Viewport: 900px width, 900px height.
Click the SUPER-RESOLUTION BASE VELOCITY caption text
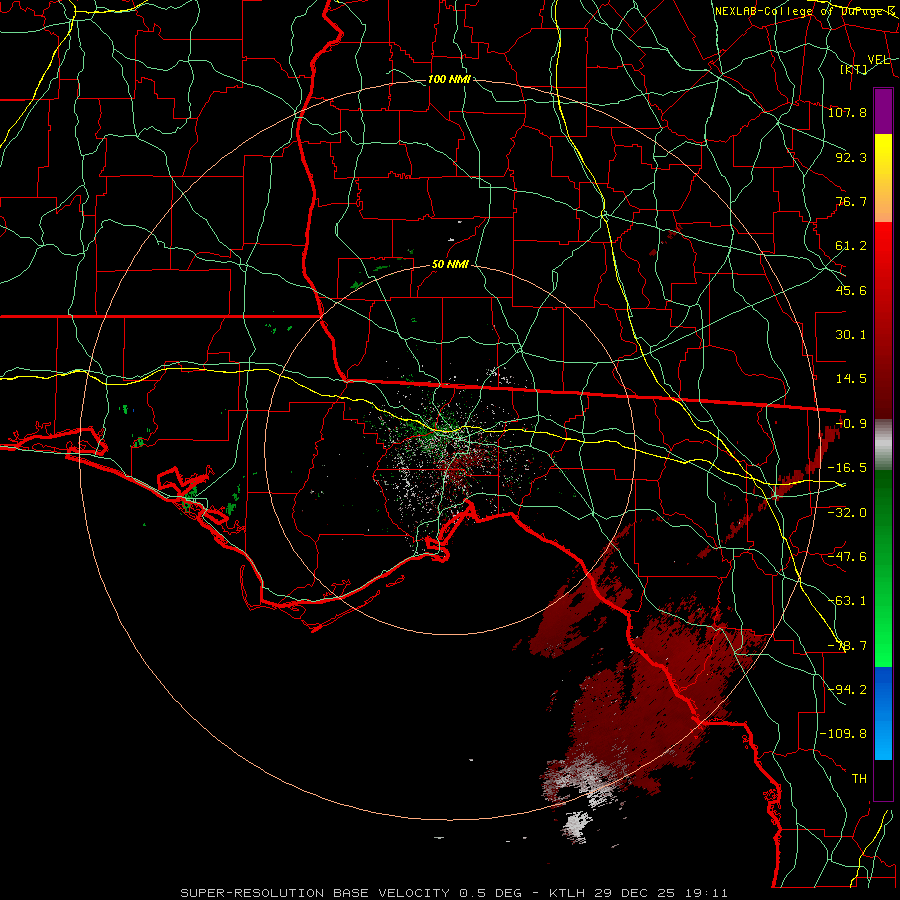pyautogui.click(x=315, y=893)
